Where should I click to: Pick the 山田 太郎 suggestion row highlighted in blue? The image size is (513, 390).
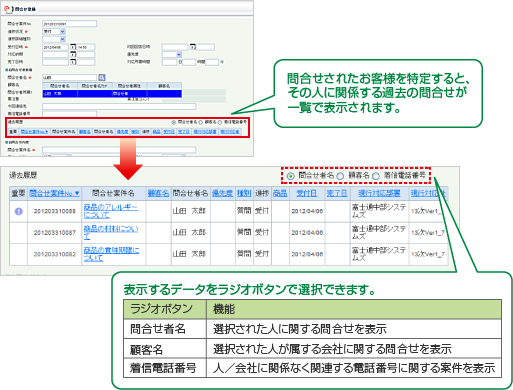[x=112, y=94]
